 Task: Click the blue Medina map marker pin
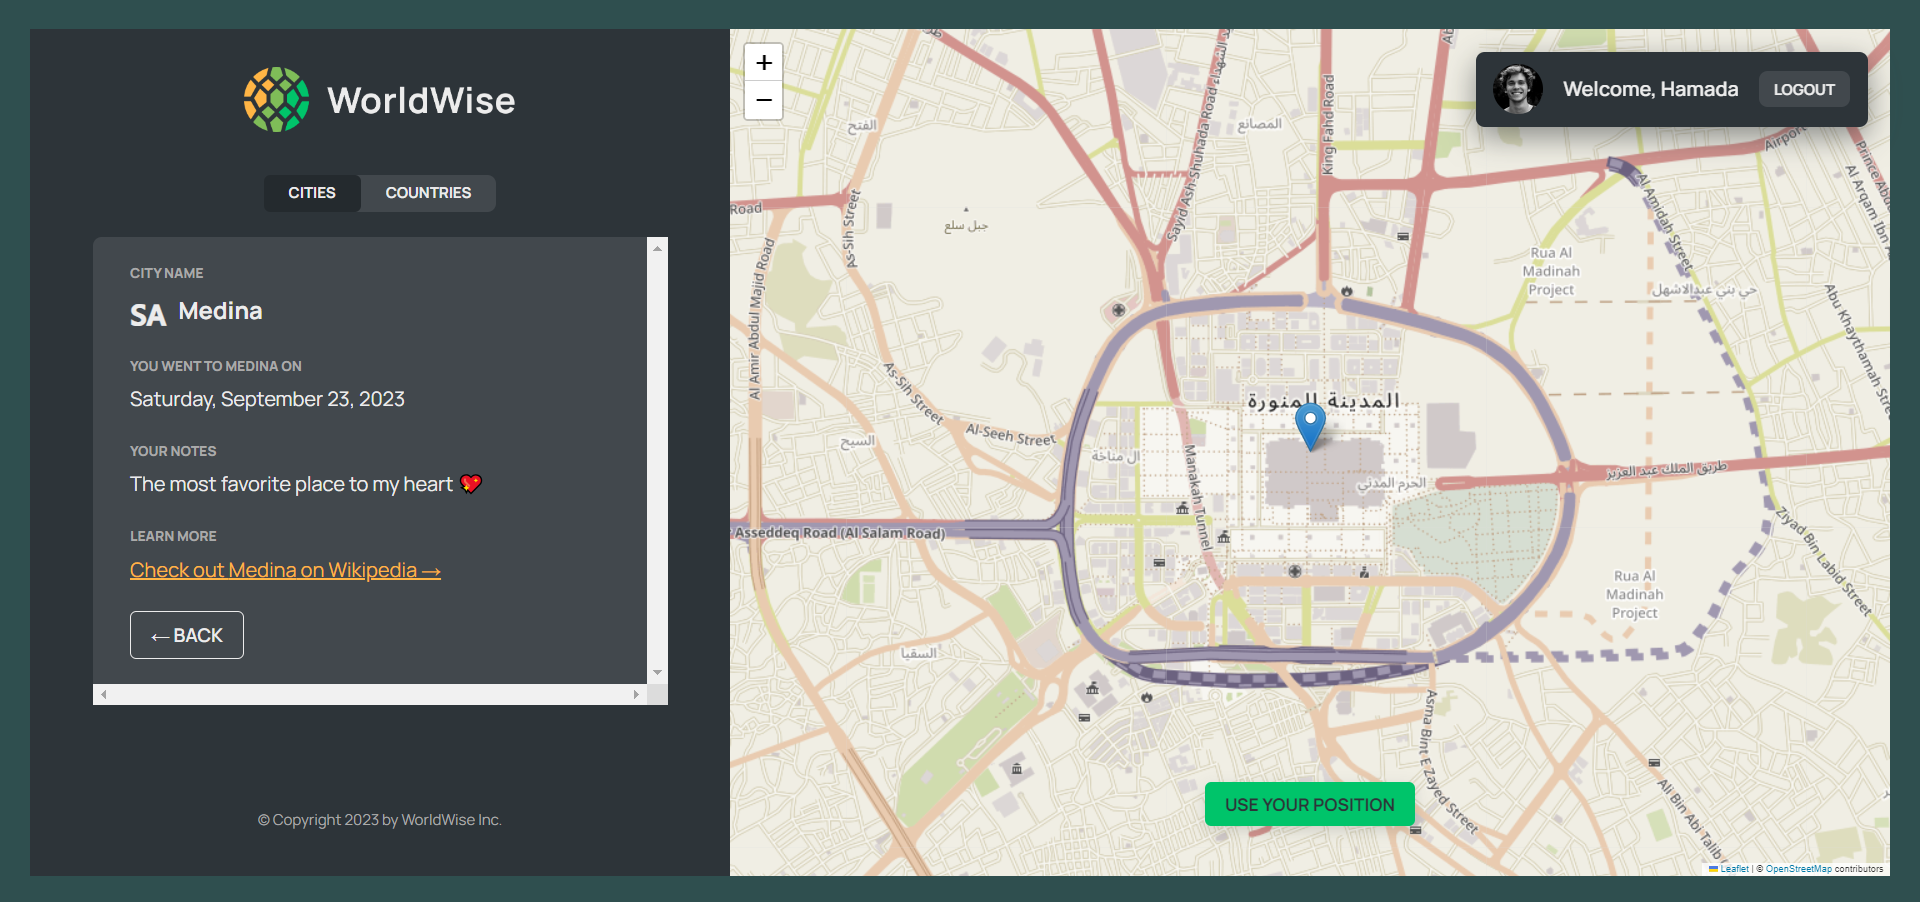(x=1310, y=427)
